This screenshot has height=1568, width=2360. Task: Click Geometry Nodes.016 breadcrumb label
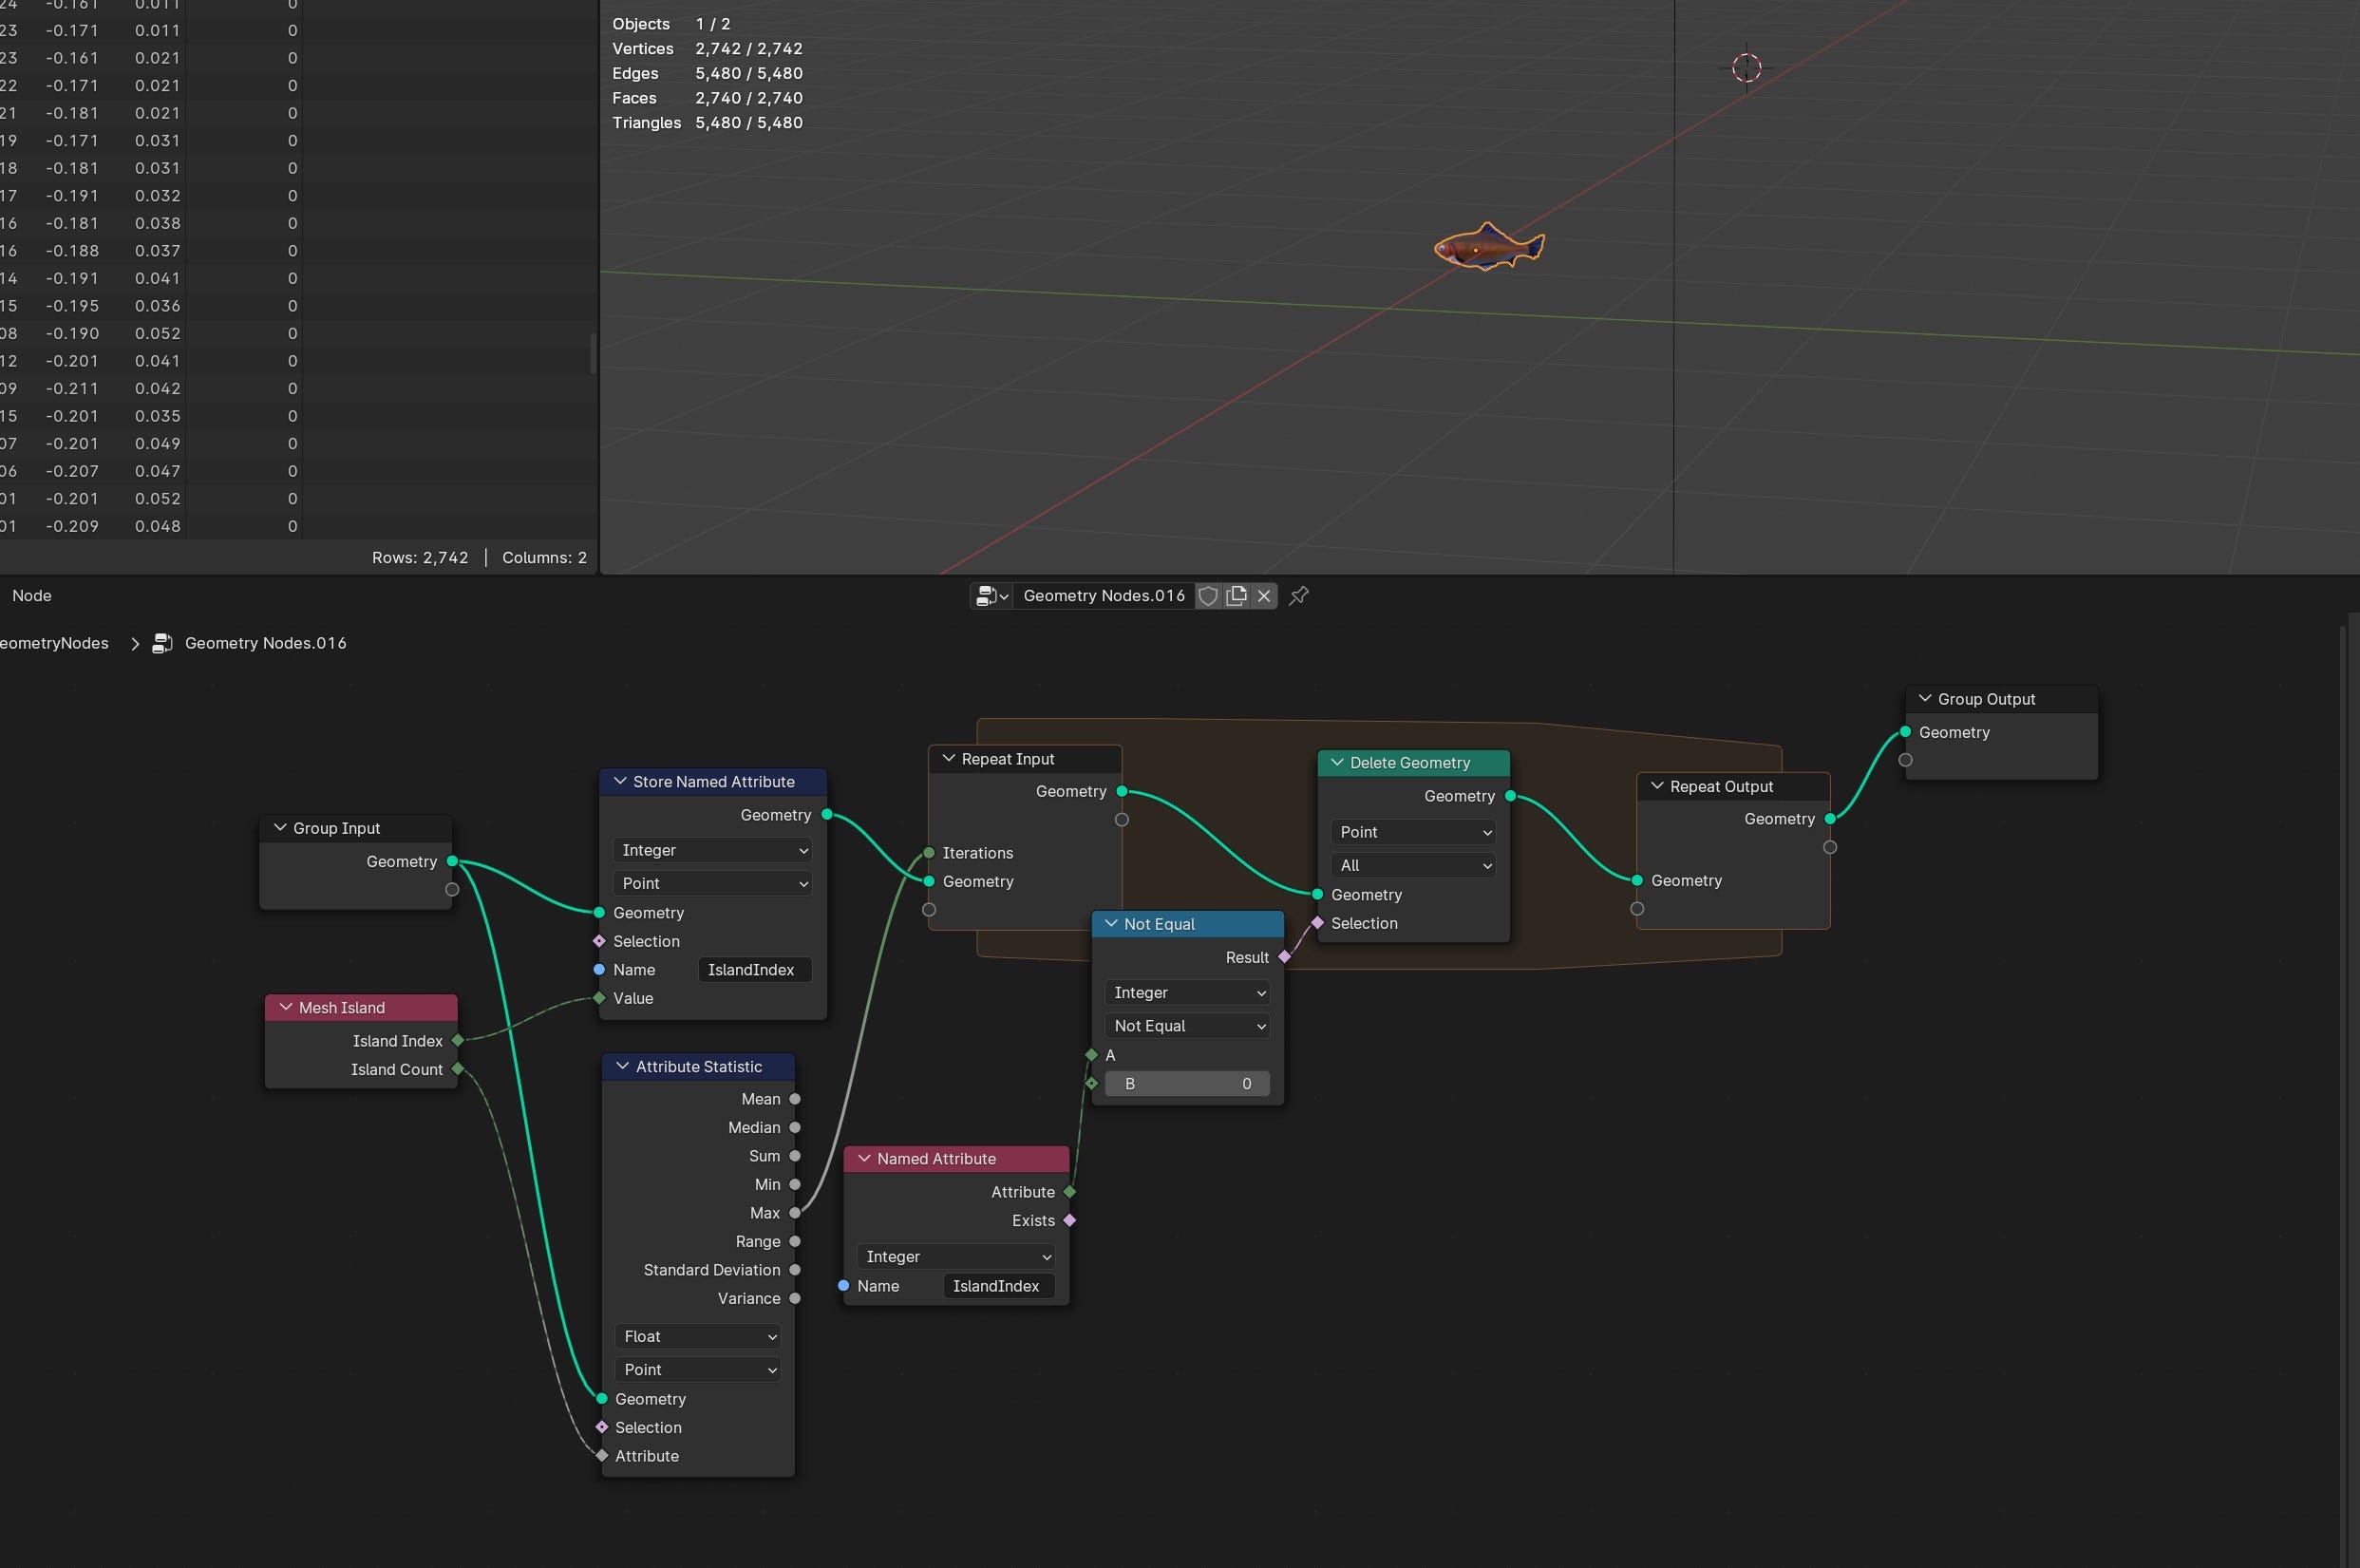(x=265, y=643)
